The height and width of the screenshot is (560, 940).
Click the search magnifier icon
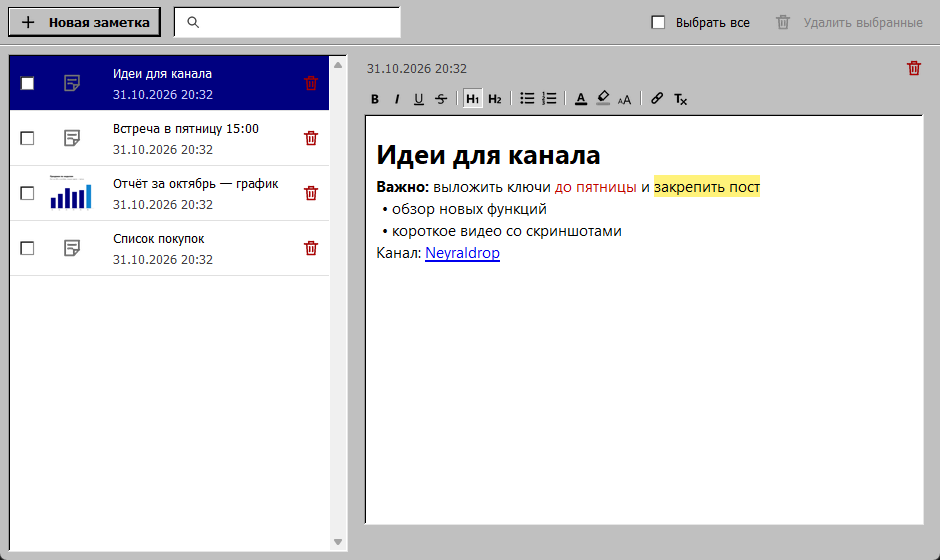click(192, 22)
